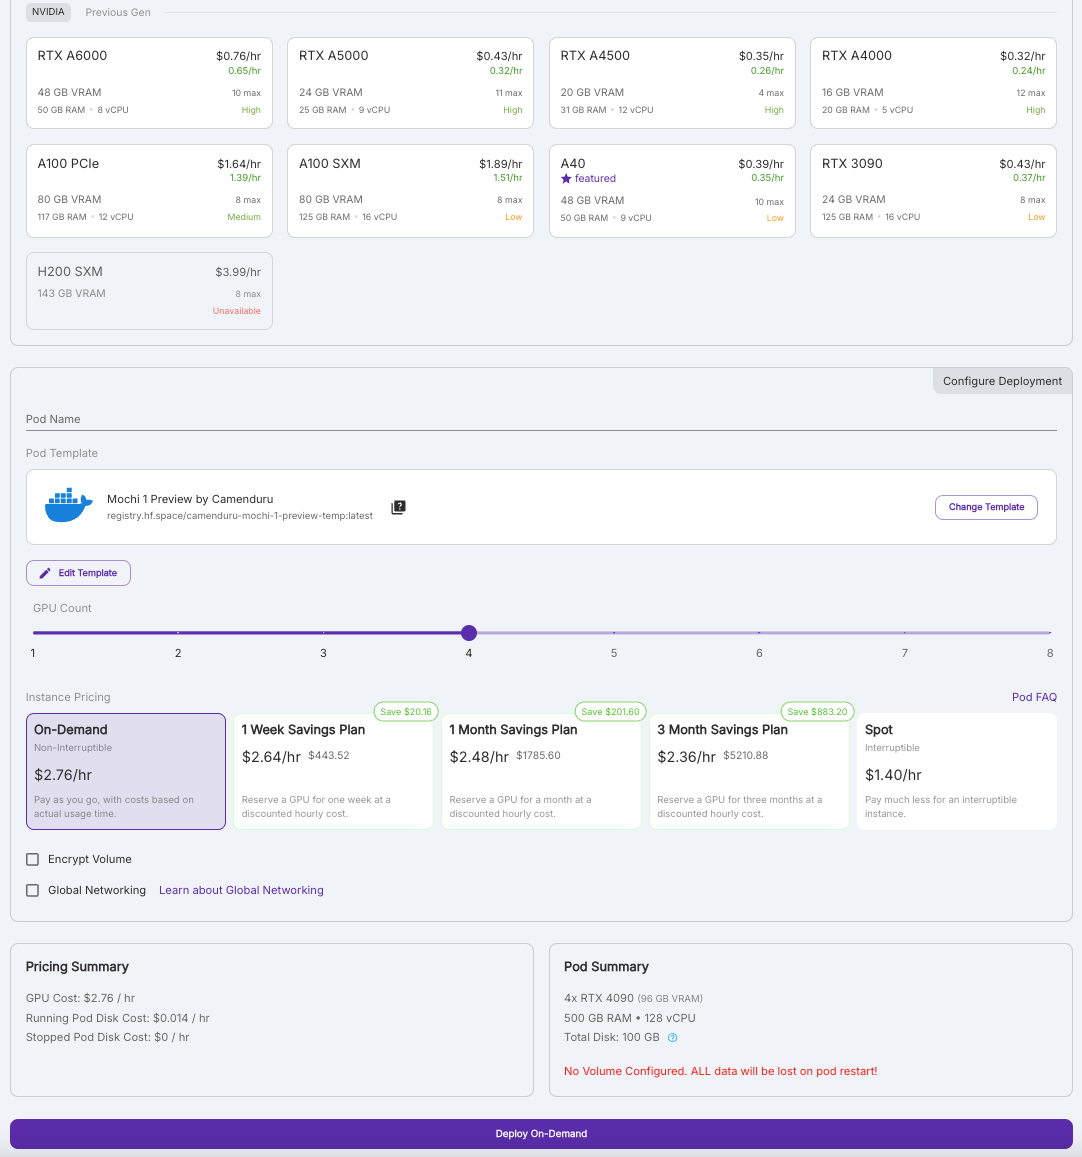This screenshot has height=1157, width=1082.
Task: Click pencil icon on Edit Template
Action: tap(45, 573)
